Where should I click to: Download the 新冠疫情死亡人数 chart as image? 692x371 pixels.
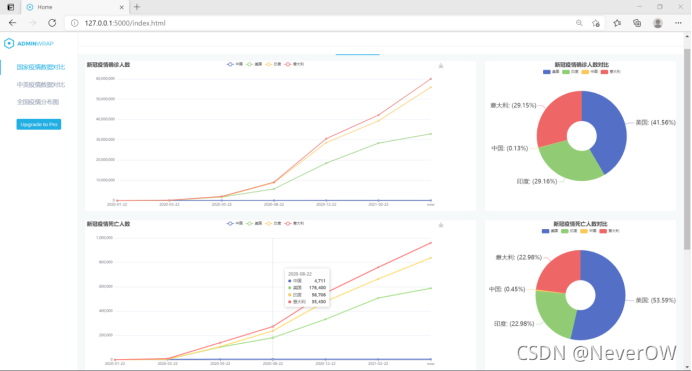click(x=440, y=225)
